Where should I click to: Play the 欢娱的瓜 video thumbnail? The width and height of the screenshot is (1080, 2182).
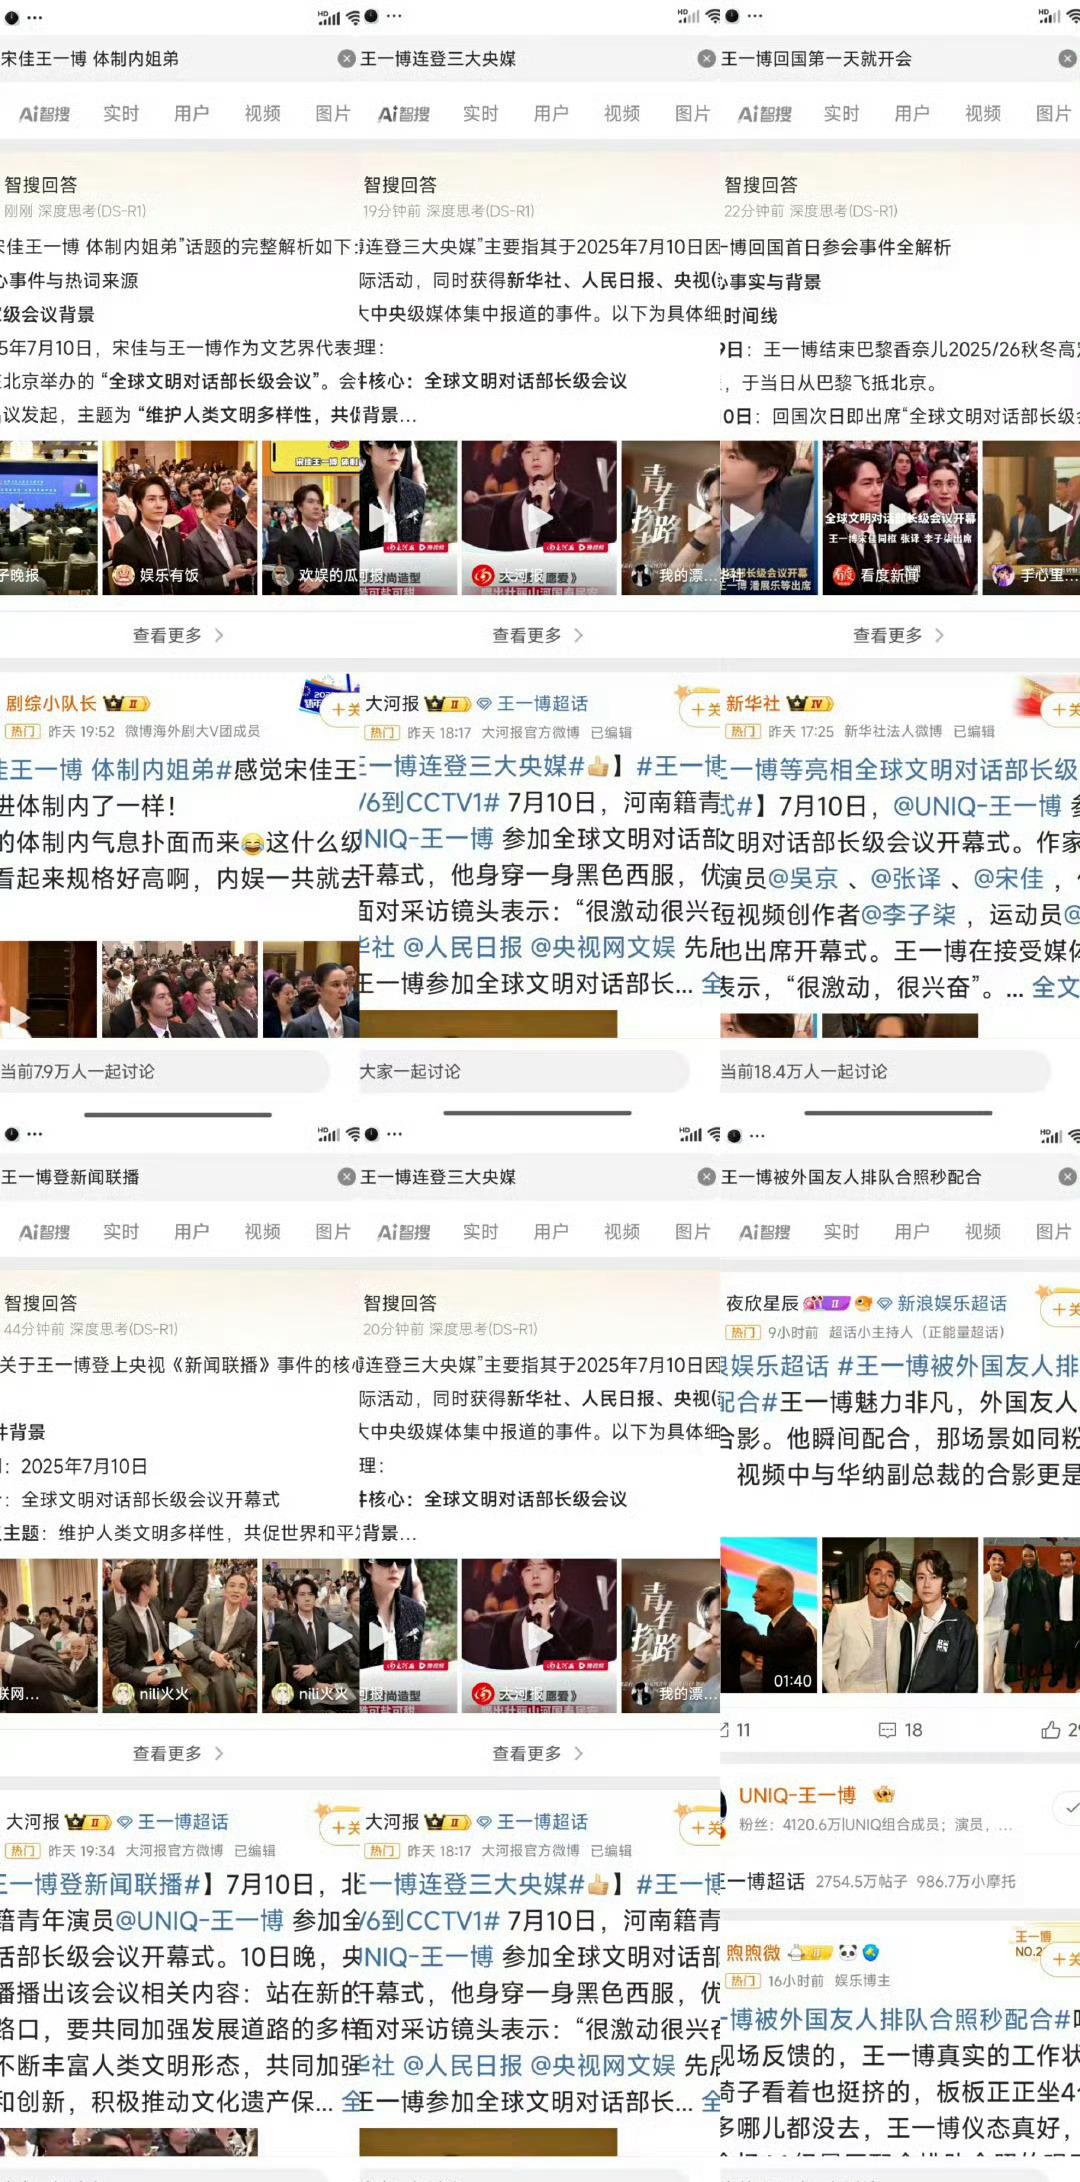pyautogui.click(x=311, y=518)
